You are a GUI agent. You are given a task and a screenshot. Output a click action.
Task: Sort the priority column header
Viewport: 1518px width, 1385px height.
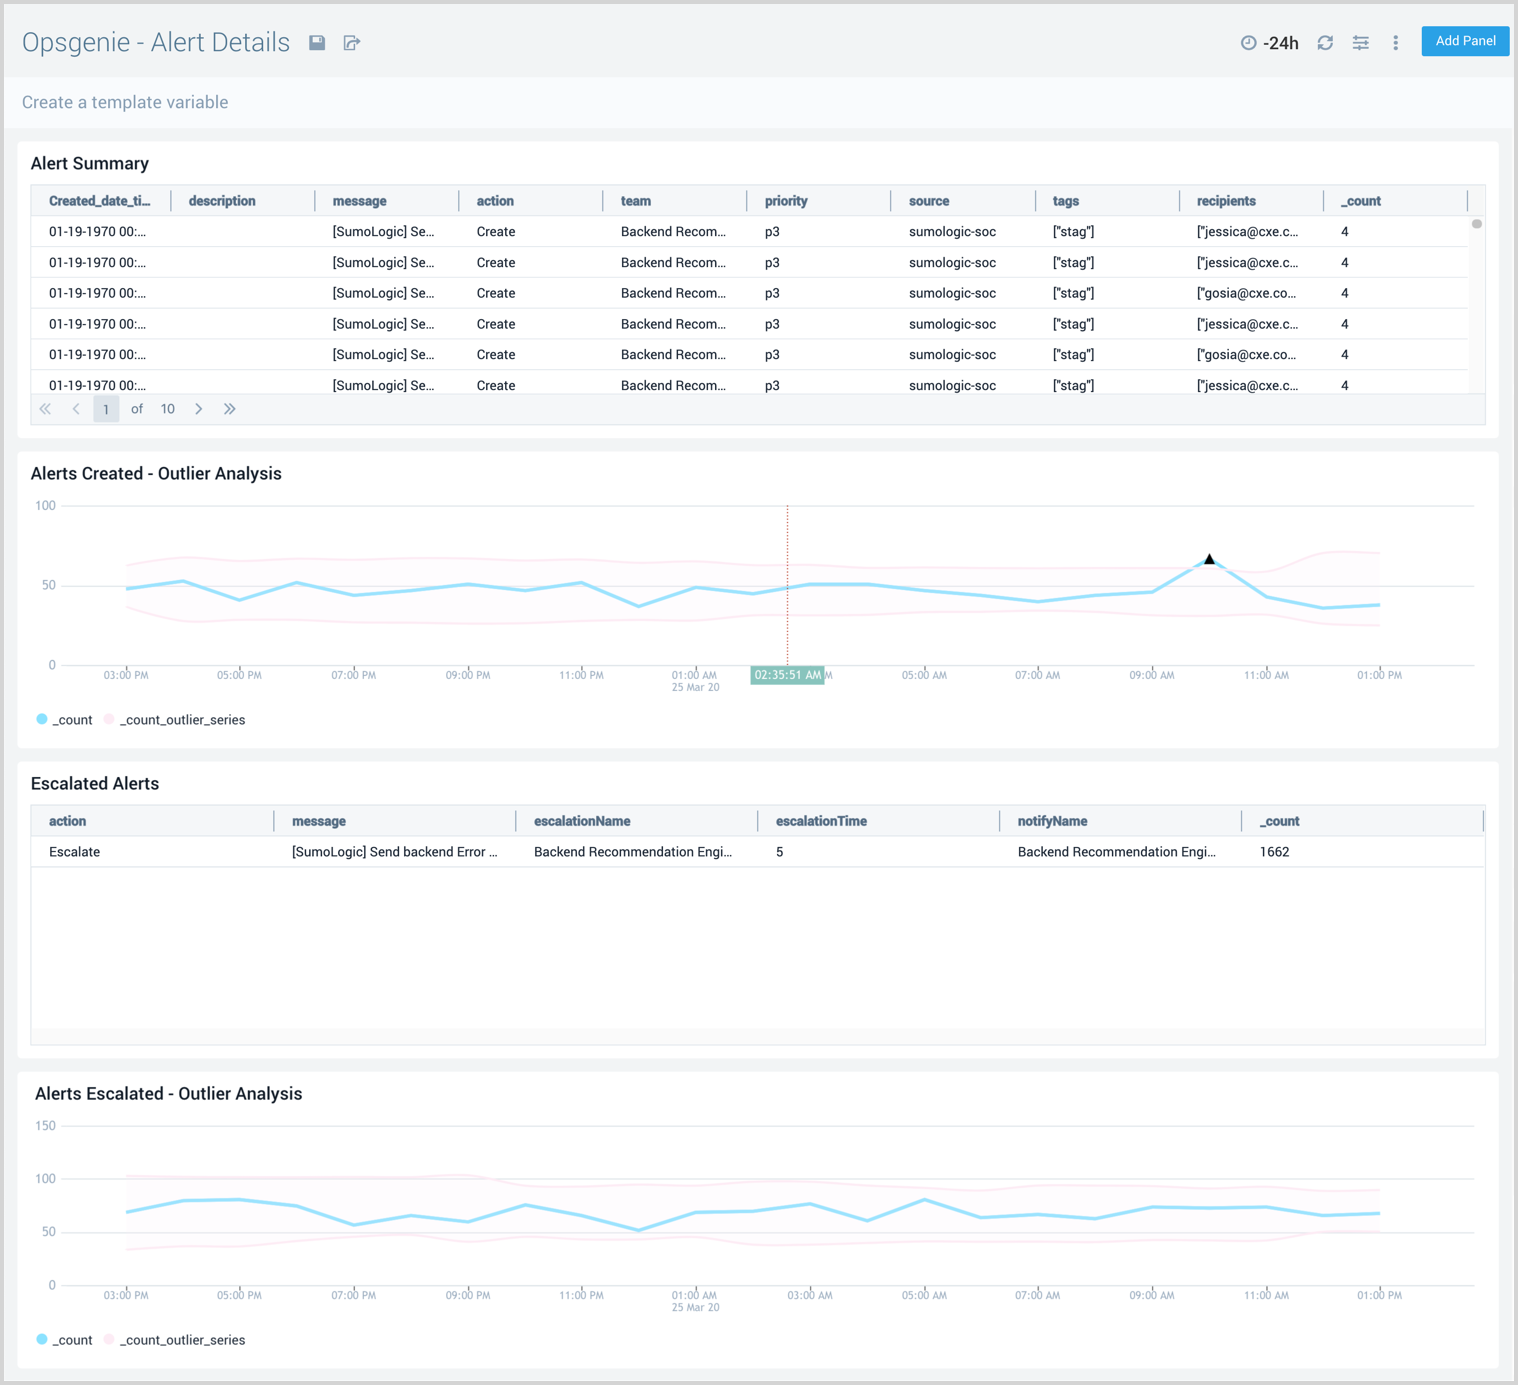[x=785, y=200]
